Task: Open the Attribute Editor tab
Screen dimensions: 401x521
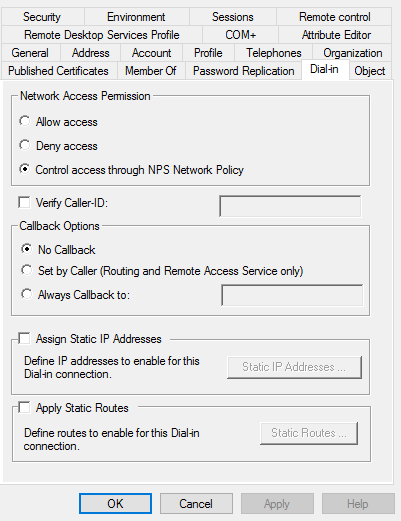Action: pos(336,35)
